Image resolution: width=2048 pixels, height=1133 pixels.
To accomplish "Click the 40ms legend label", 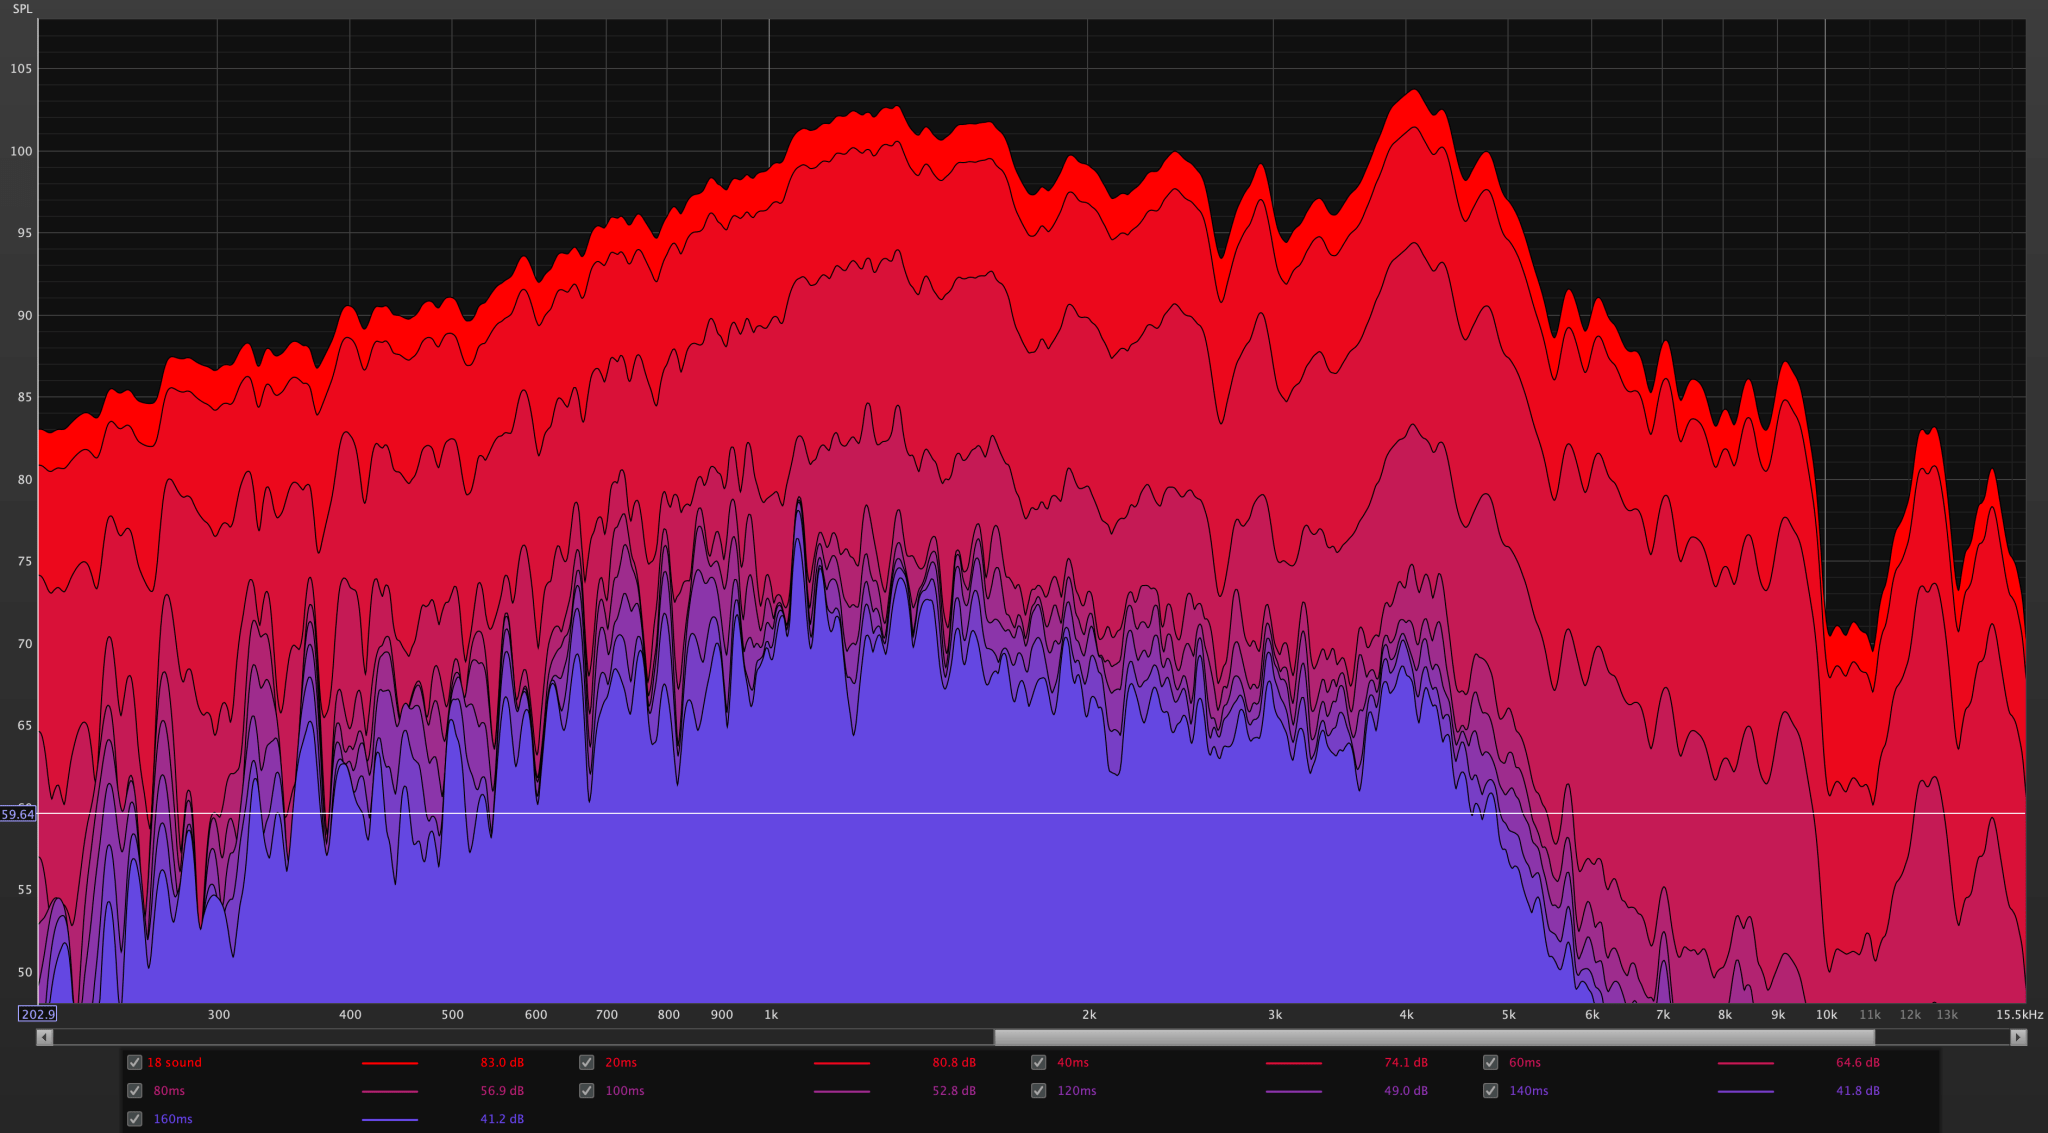I will [x=1073, y=1062].
